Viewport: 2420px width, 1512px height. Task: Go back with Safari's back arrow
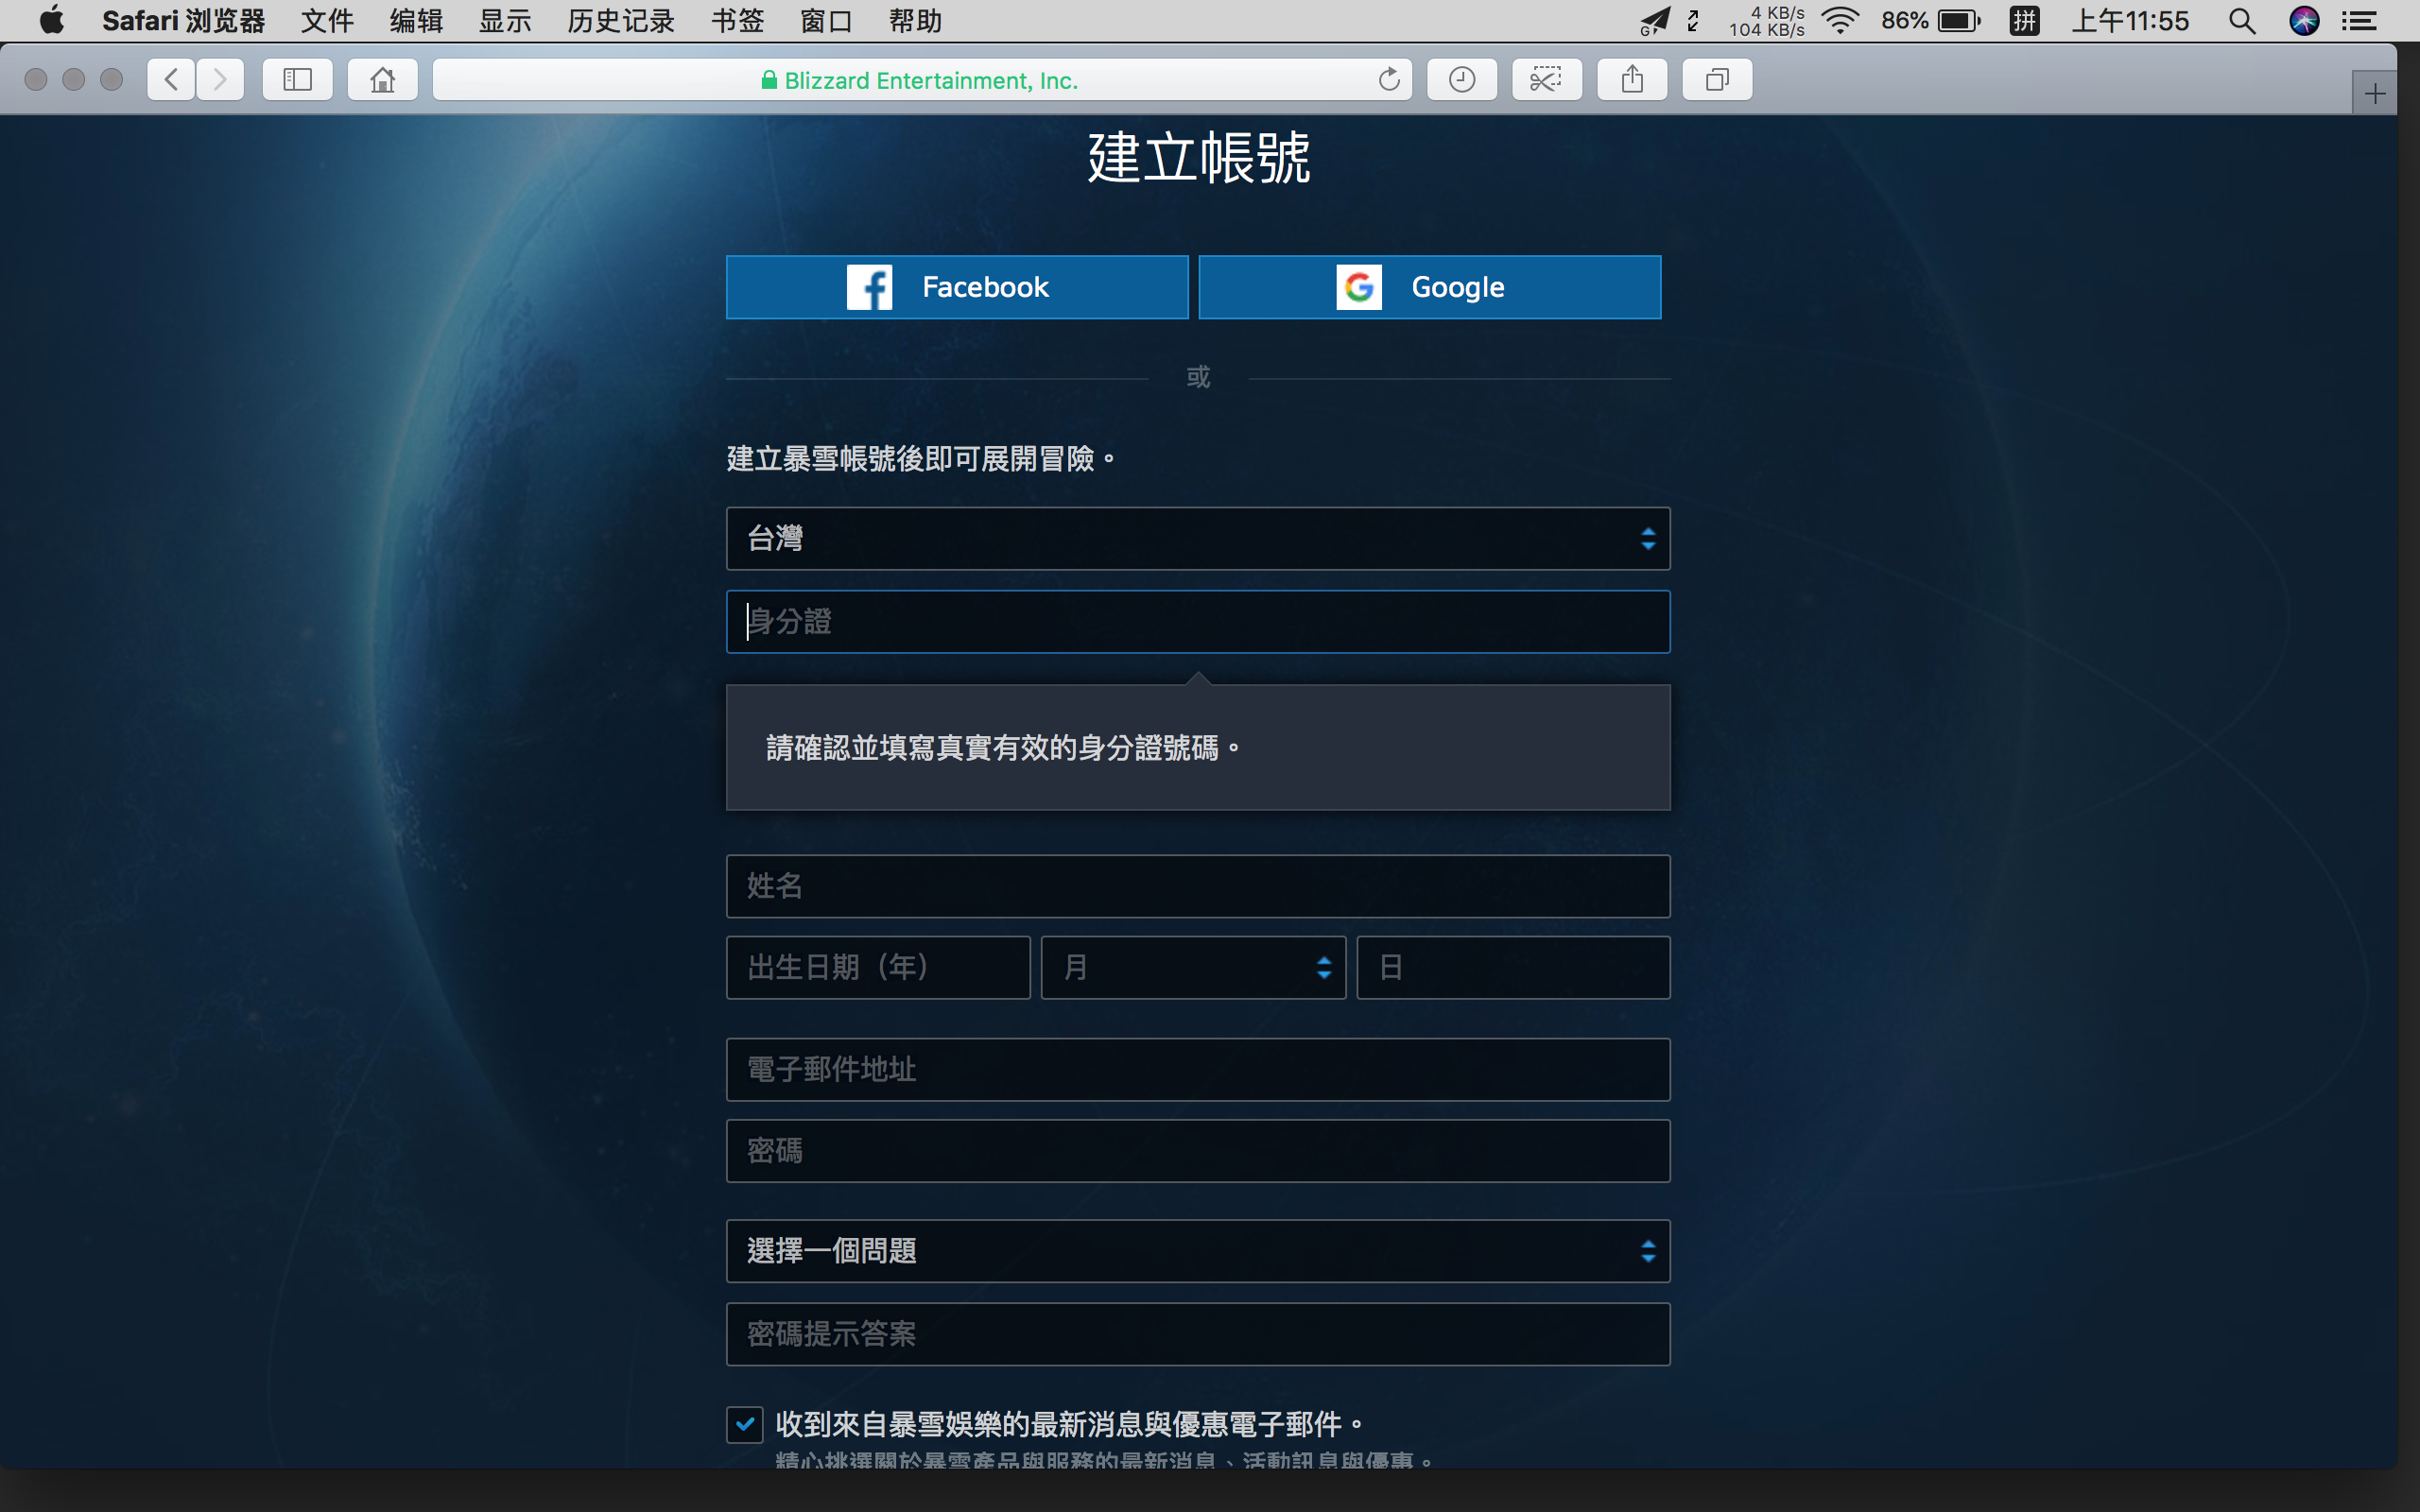click(x=171, y=80)
